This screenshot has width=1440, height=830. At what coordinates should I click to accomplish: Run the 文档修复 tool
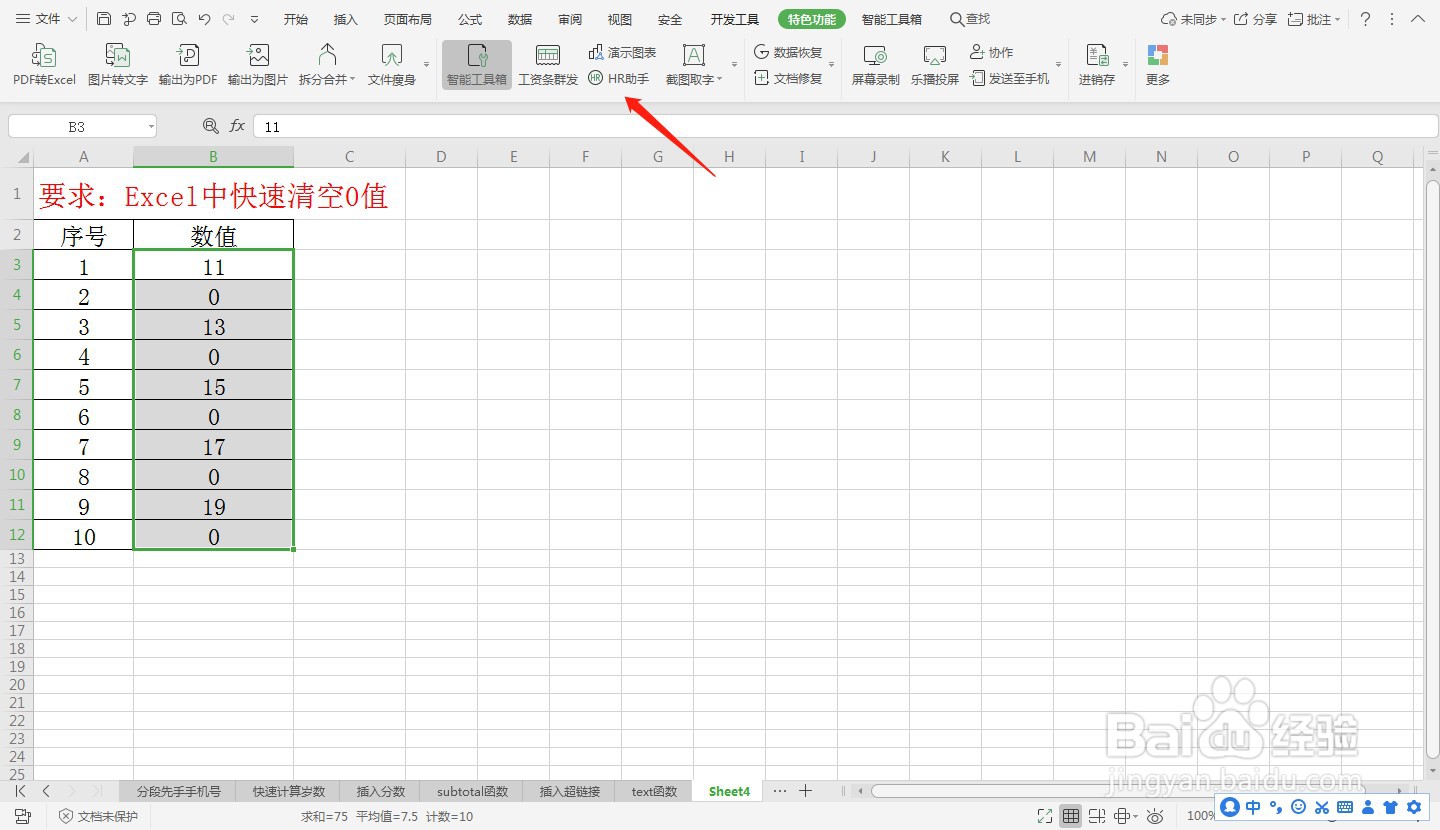(788, 78)
